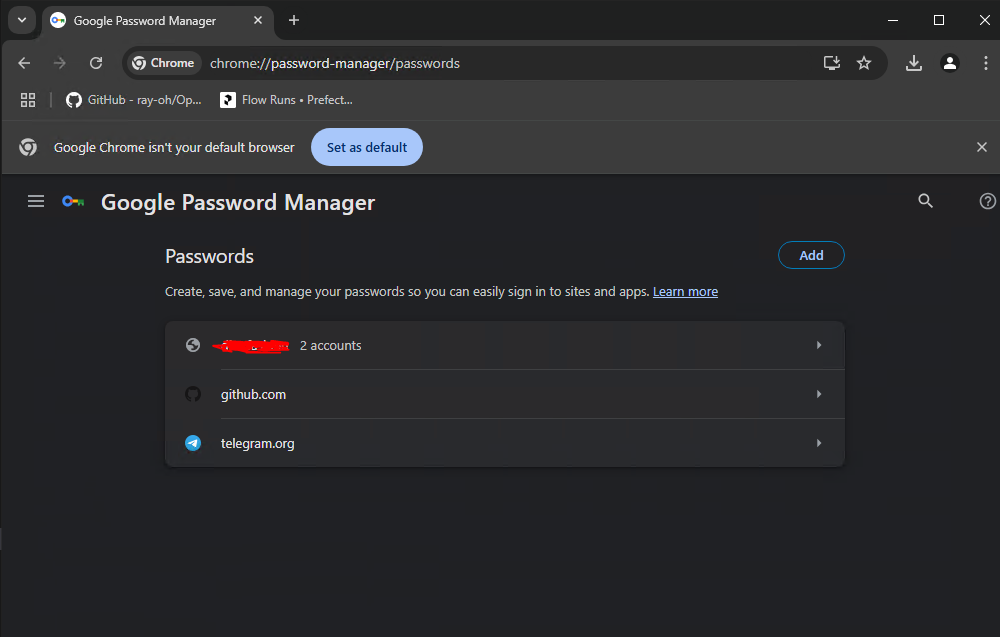The height and width of the screenshot is (637, 1000).
Task: Bookmark this page with the star icon
Action: [x=864, y=62]
